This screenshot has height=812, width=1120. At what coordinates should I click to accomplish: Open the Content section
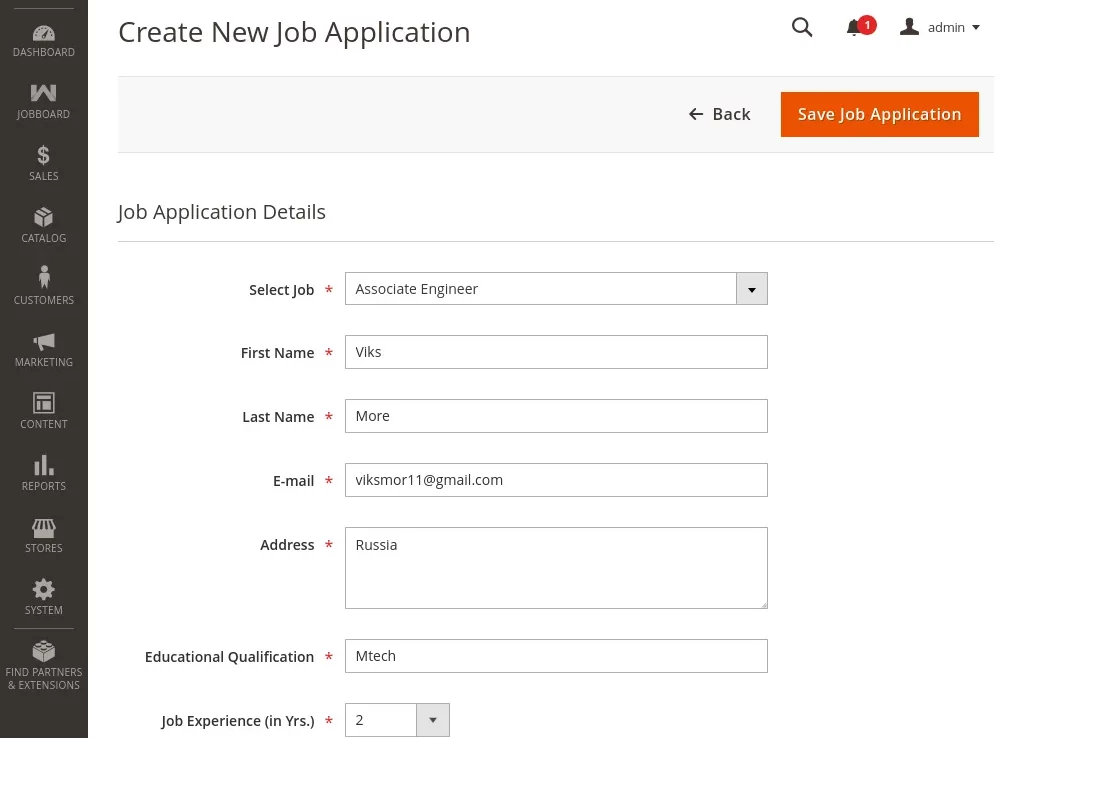point(43,411)
